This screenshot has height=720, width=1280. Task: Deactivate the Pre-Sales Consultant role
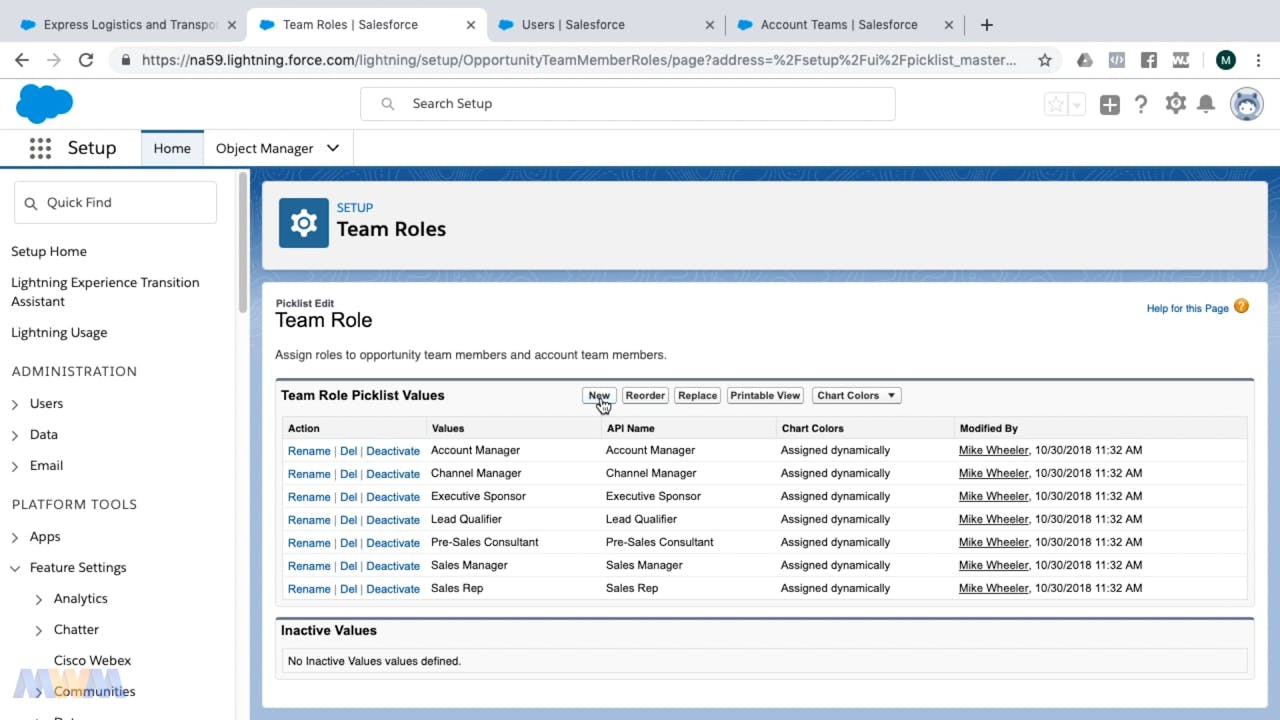[x=393, y=543]
